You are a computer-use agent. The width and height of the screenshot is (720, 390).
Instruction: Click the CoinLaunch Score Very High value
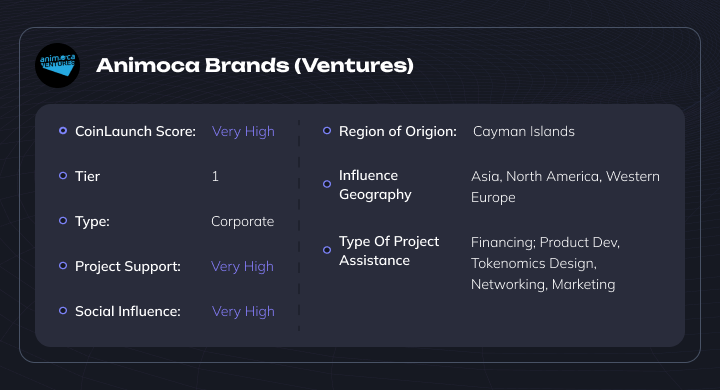(243, 131)
